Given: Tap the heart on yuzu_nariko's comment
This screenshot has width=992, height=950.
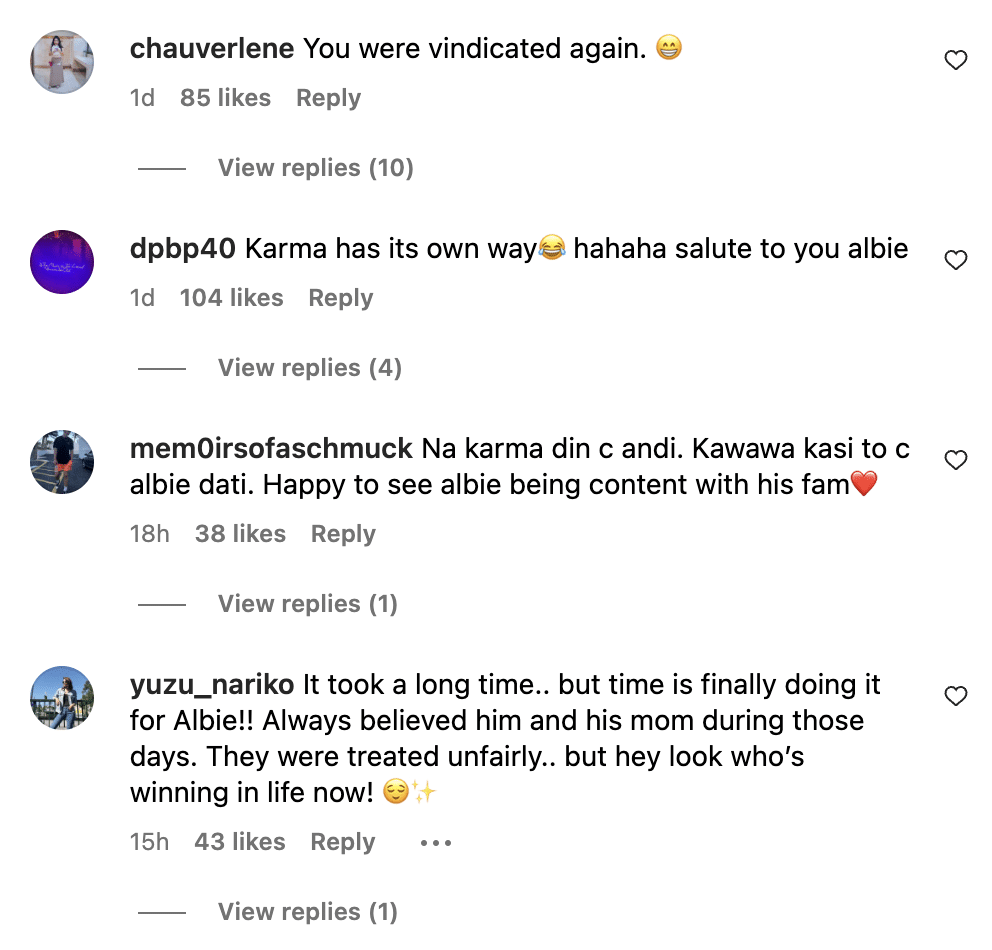Looking at the screenshot, I should tap(956, 696).
